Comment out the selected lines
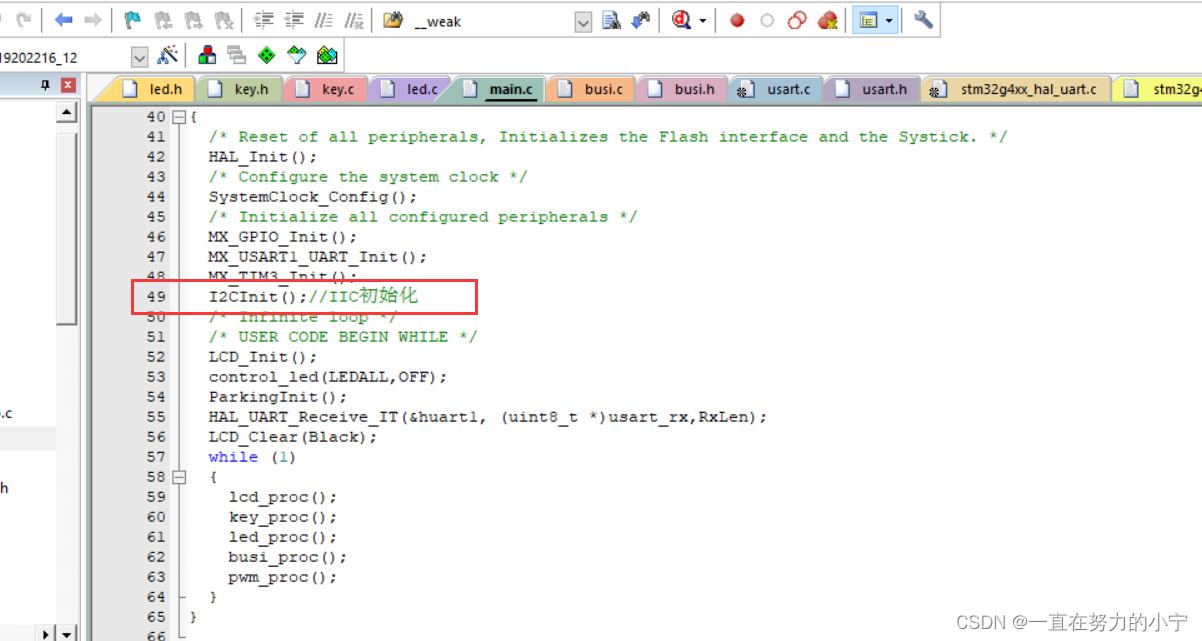This screenshot has width=1202, height=641. [x=324, y=19]
